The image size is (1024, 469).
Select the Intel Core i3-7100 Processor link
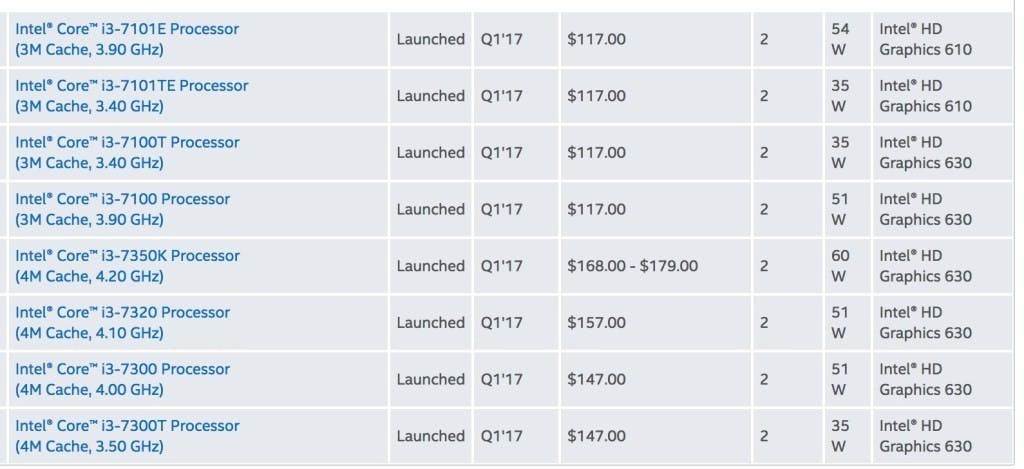pyautogui.click(x=122, y=199)
